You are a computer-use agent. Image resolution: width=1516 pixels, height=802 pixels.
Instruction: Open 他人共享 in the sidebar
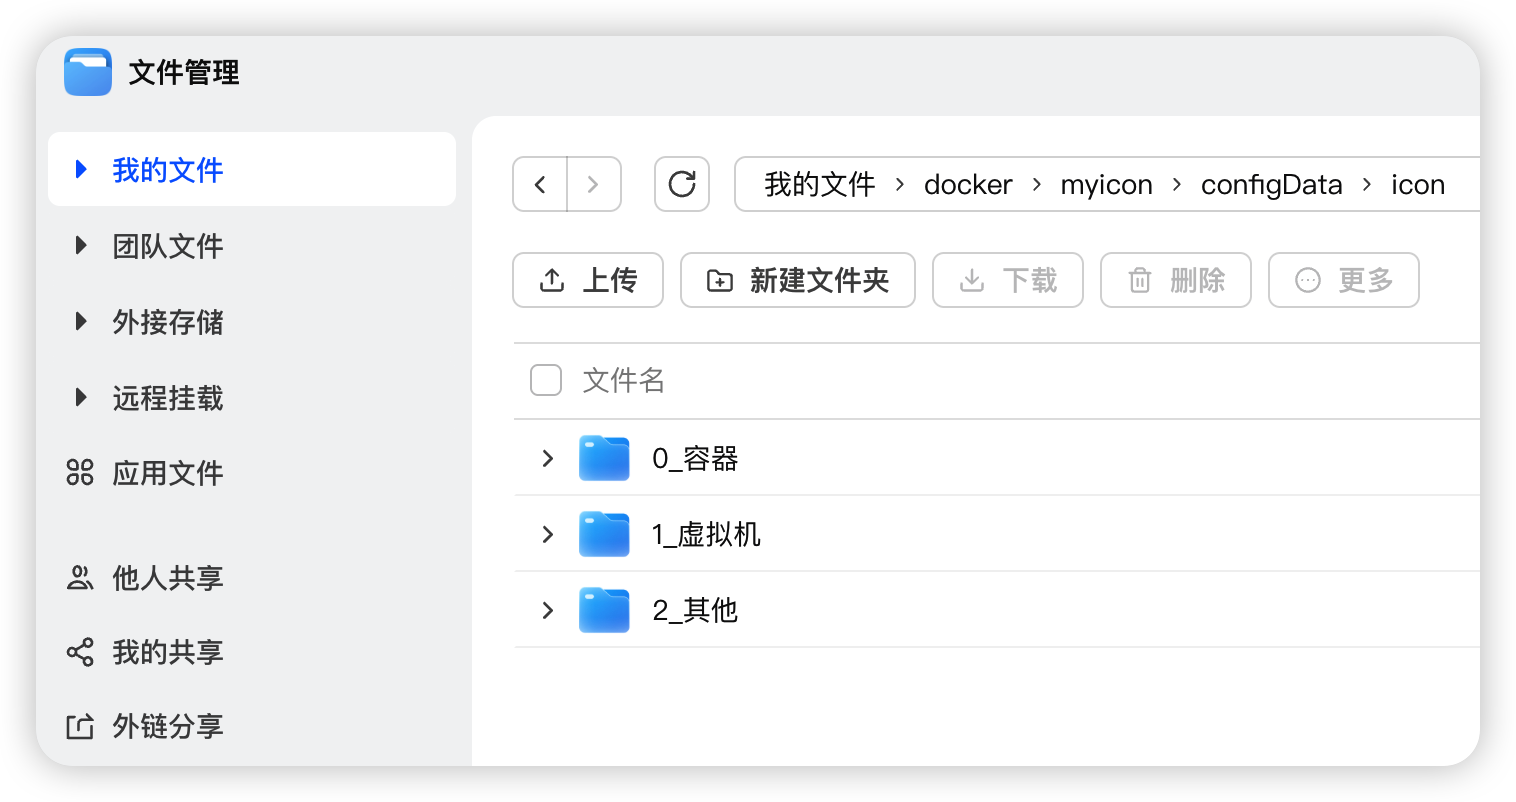[167, 578]
